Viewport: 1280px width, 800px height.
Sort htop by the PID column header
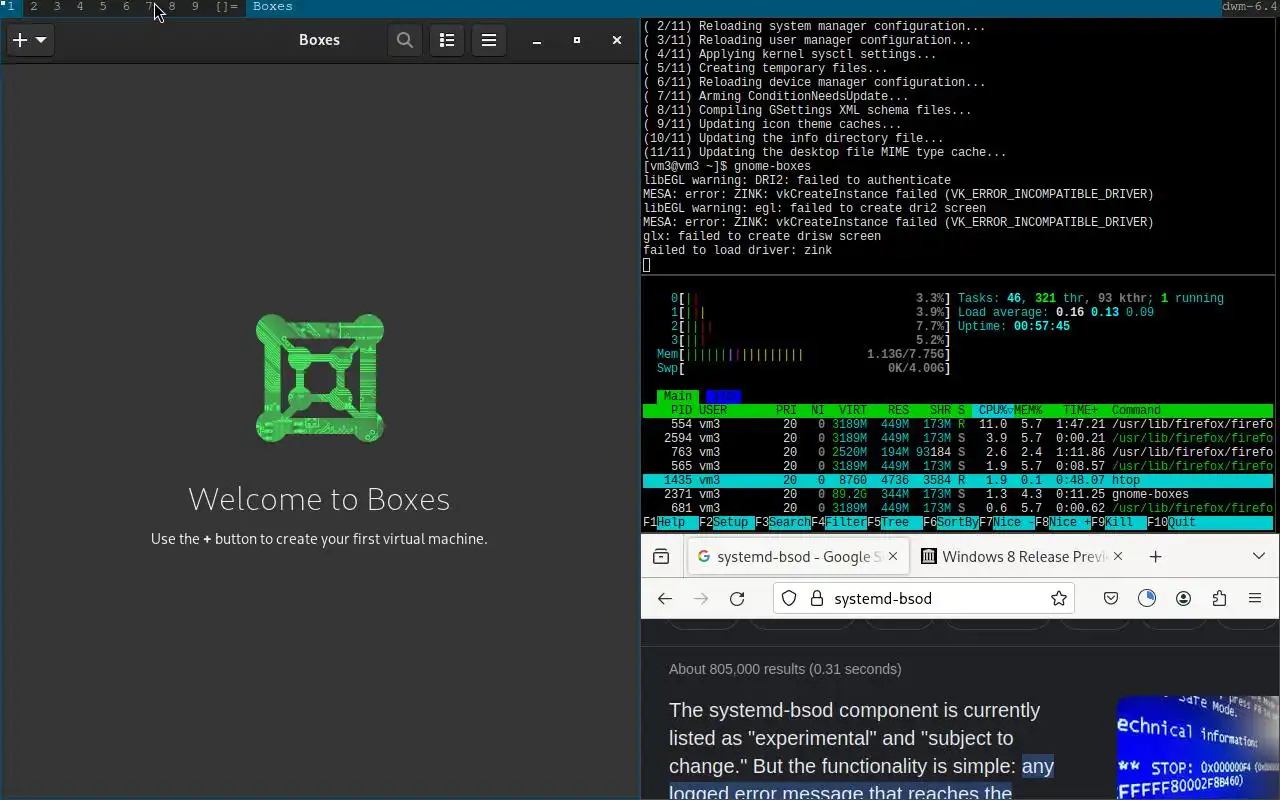click(x=681, y=410)
